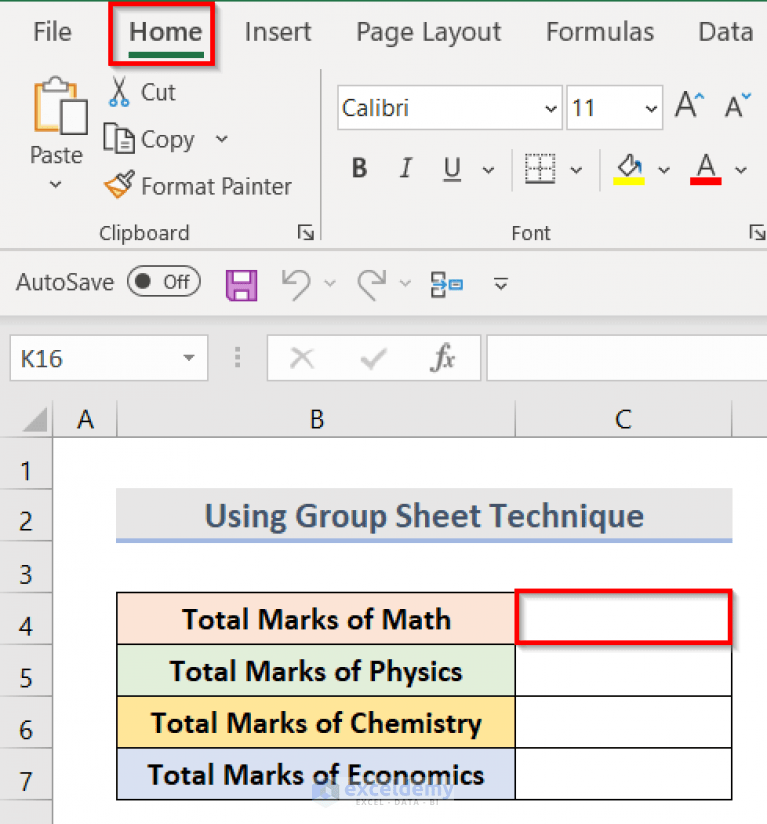Open the File menu
This screenshot has height=824, width=767.
click(x=51, y=31)
